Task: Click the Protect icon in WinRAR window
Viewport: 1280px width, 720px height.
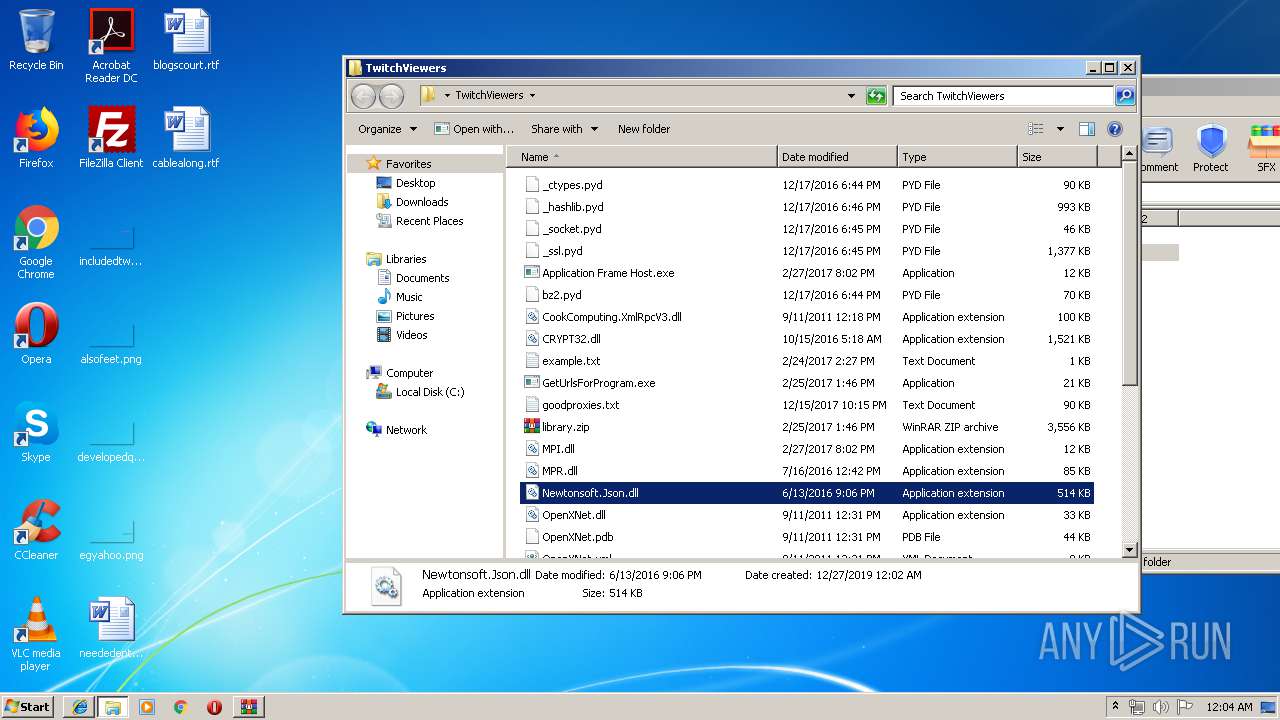Action: tap(1211, 149)
